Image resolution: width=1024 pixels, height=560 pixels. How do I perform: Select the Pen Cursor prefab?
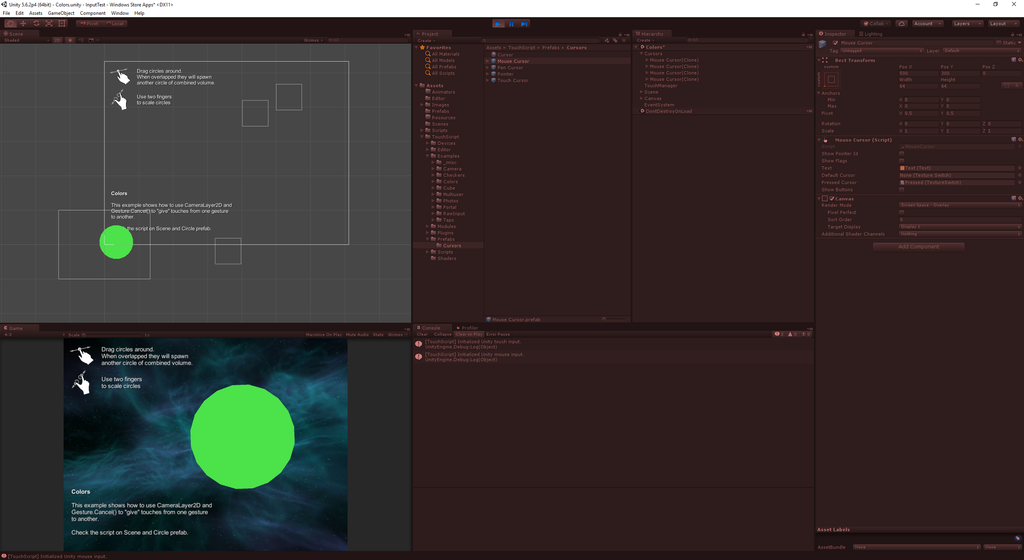[510, 67]
